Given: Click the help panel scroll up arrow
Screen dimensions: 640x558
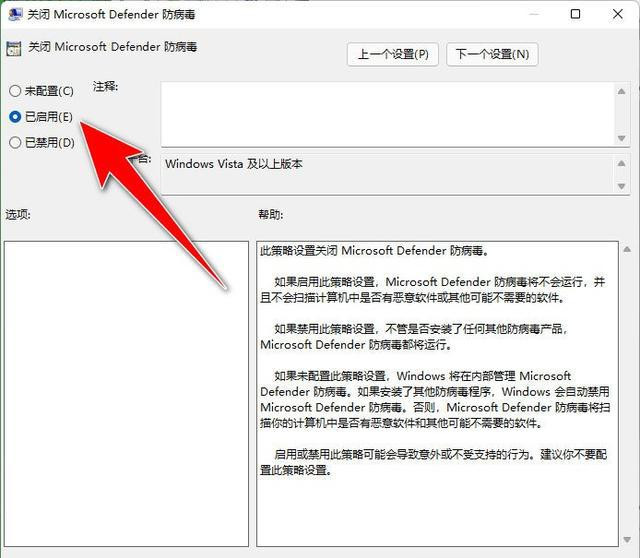Looking at the screenshot, I should point(627,249).
